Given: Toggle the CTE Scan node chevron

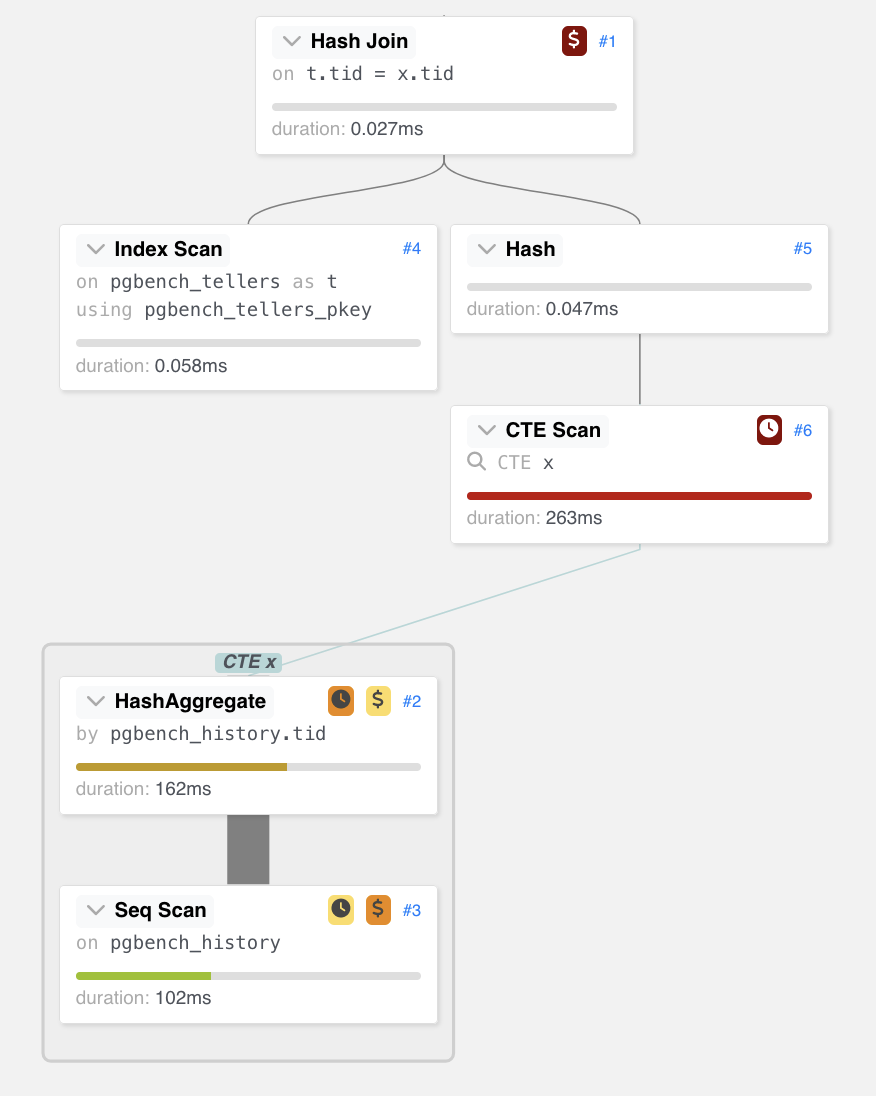Looking at the screenshot, I should pos(487,430).
